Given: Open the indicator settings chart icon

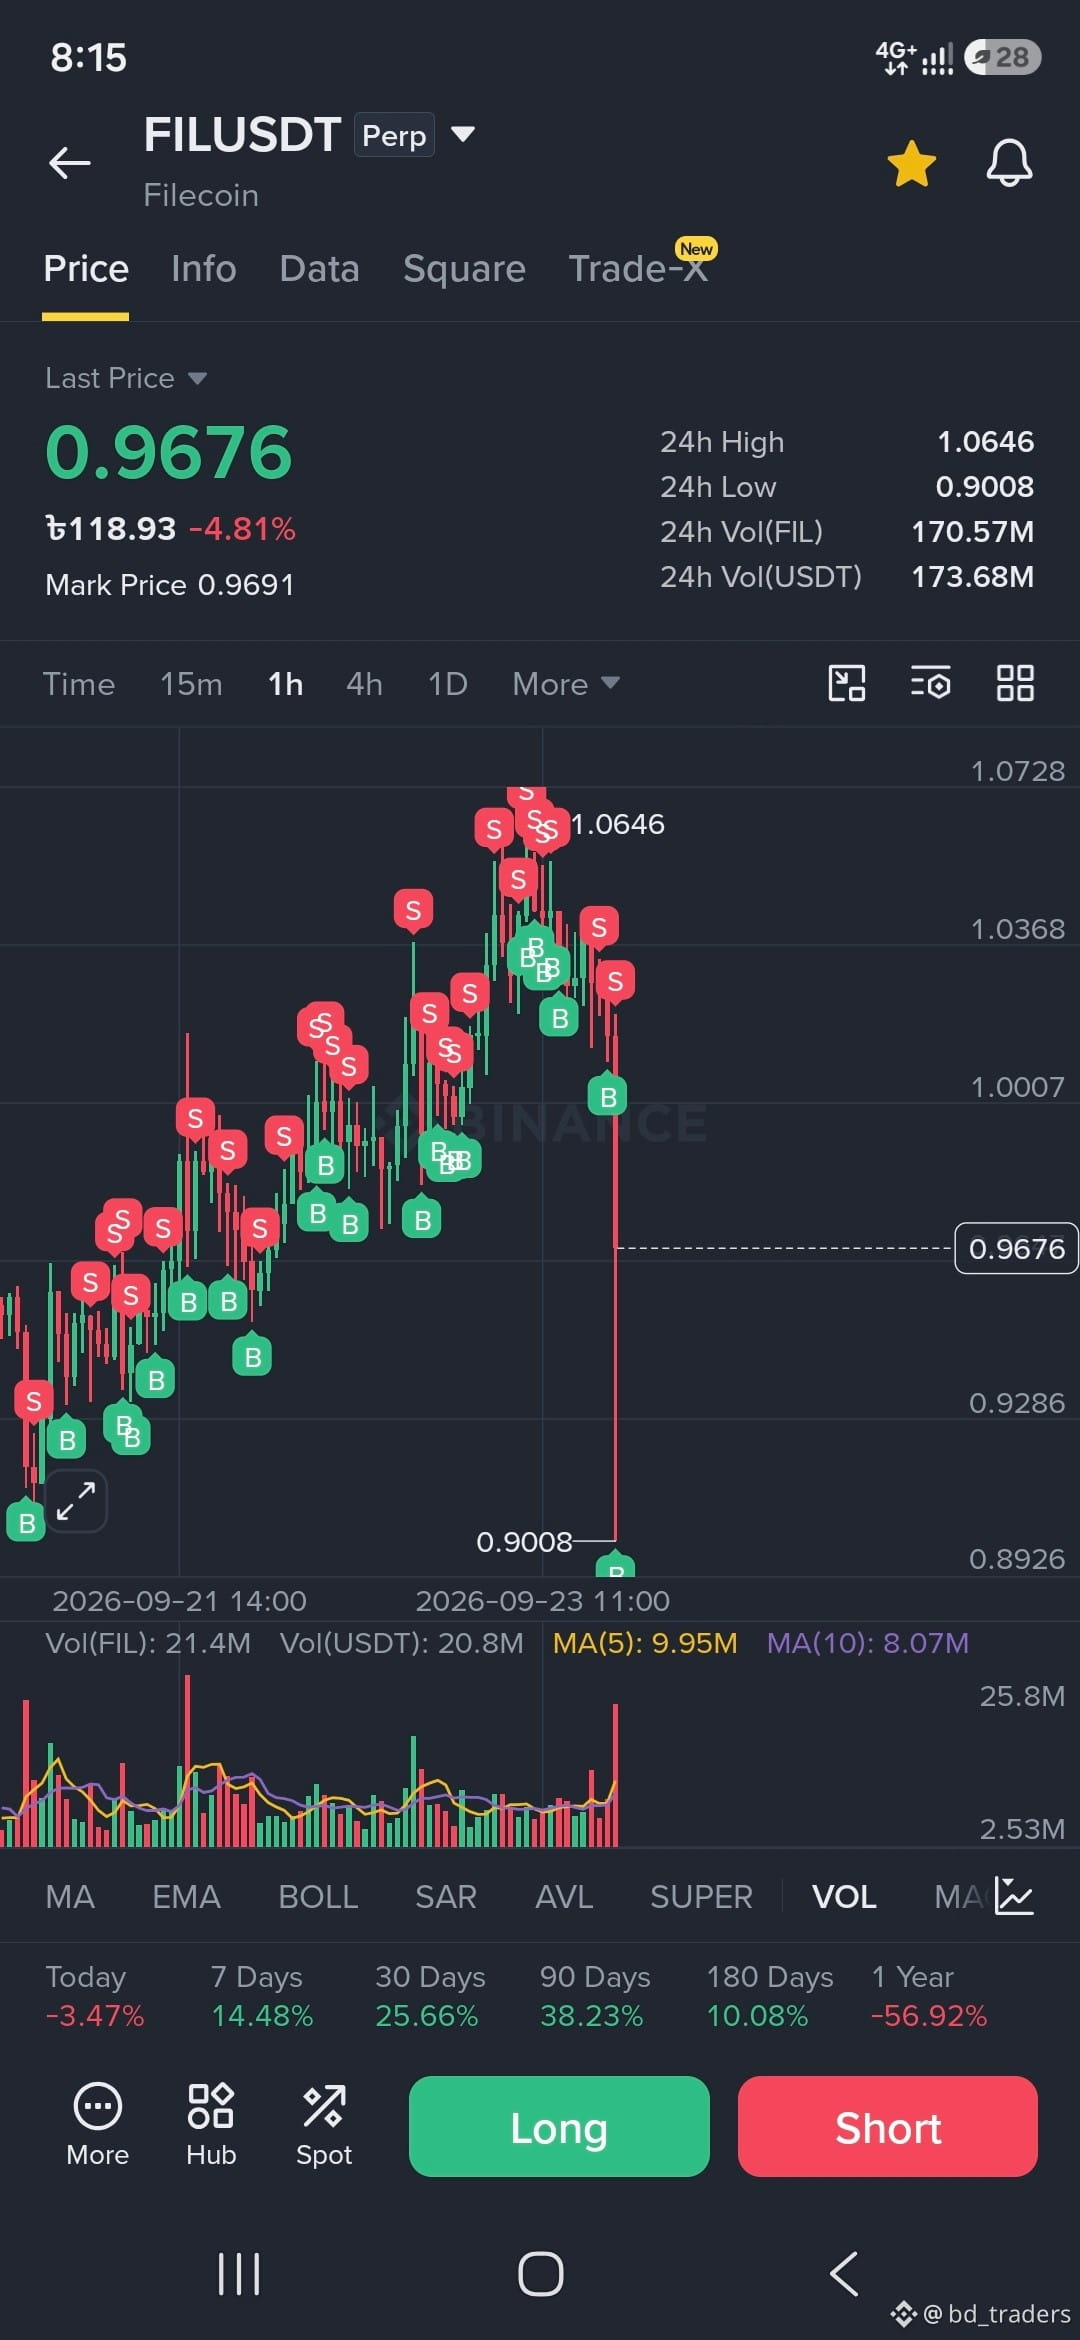Looking at the screenshot, I should point(1014,1896).
